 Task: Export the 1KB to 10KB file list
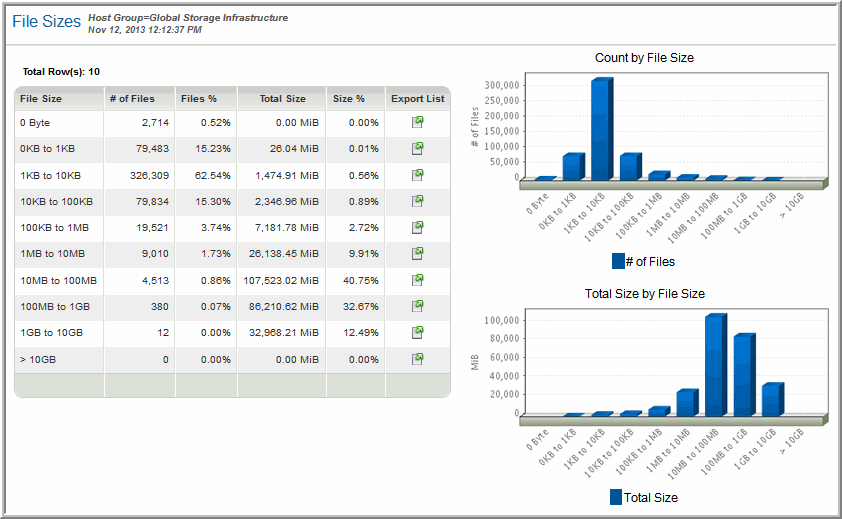[417, 175]
